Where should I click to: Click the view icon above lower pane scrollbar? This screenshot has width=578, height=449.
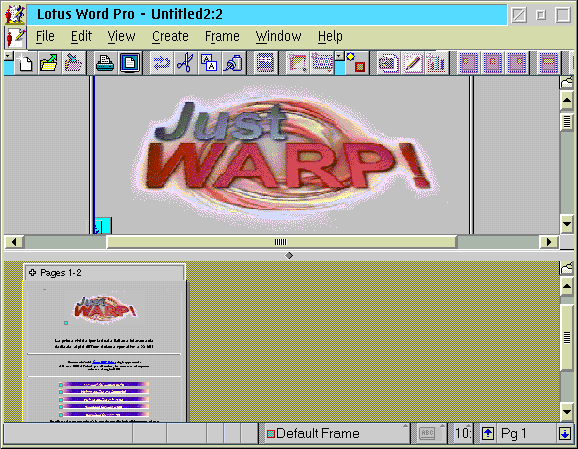(567, 268)
